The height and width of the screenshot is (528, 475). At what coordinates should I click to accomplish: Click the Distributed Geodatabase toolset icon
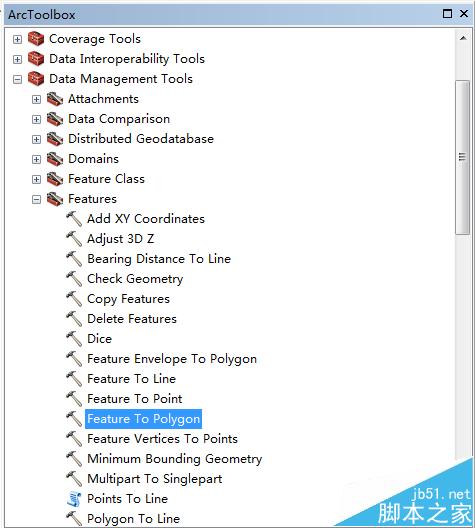[x=55, y=139]
